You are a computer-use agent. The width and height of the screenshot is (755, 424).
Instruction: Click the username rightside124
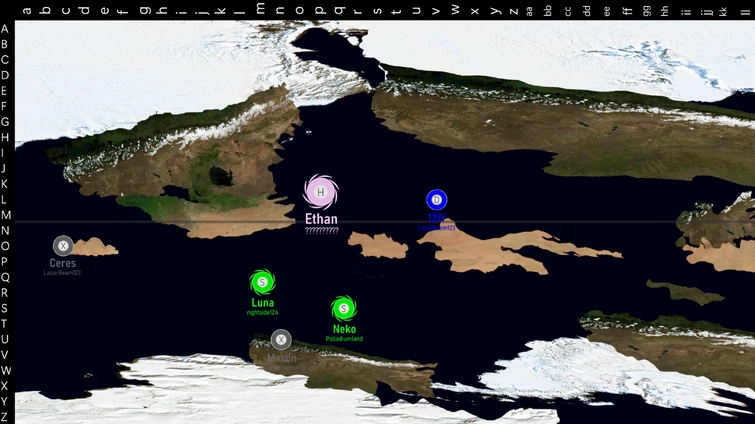pos(262,313)
